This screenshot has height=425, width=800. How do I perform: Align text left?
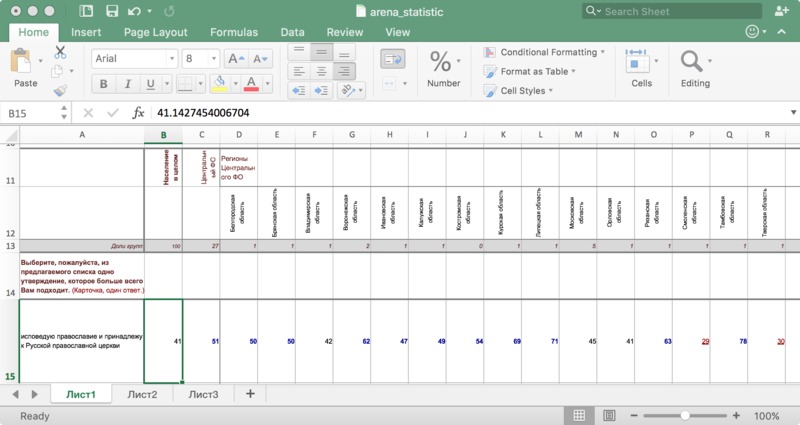coord(299,71)
